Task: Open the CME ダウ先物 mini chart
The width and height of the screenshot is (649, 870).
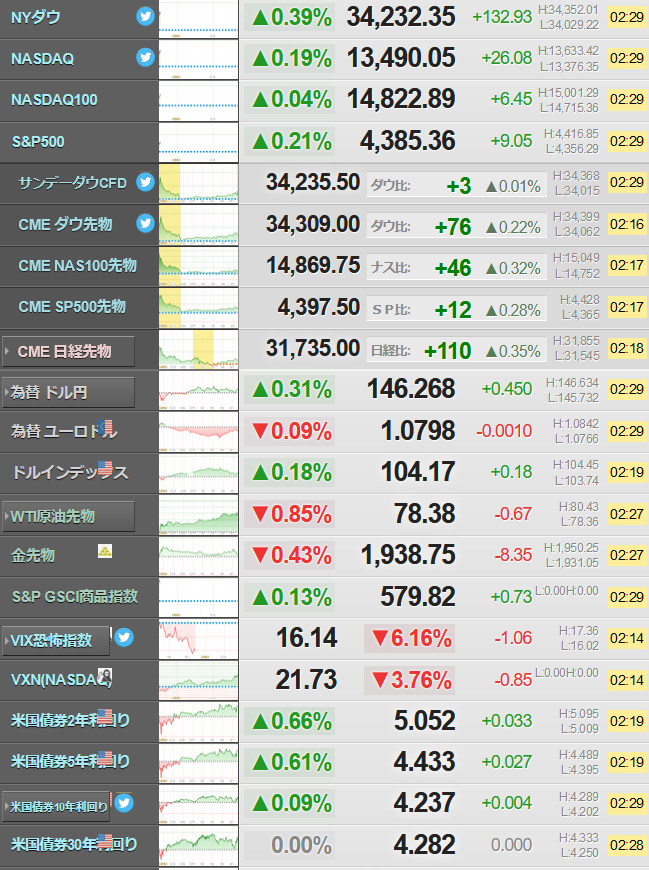Action: click(199, 225)
